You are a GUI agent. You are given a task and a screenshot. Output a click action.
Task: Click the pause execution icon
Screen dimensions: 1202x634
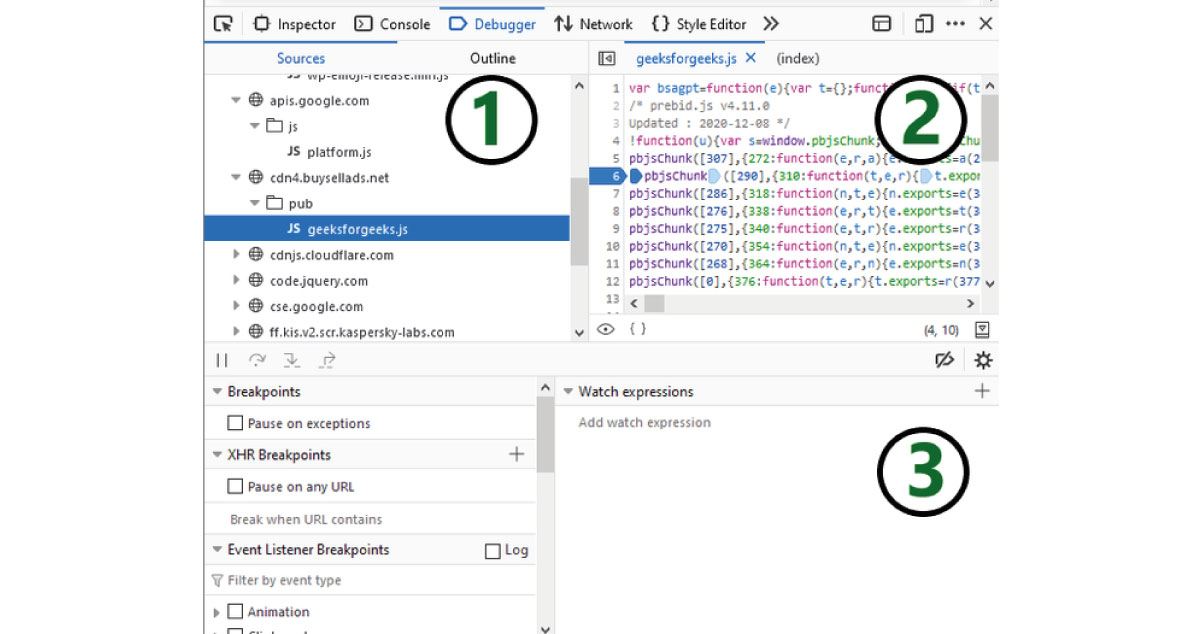222,360
